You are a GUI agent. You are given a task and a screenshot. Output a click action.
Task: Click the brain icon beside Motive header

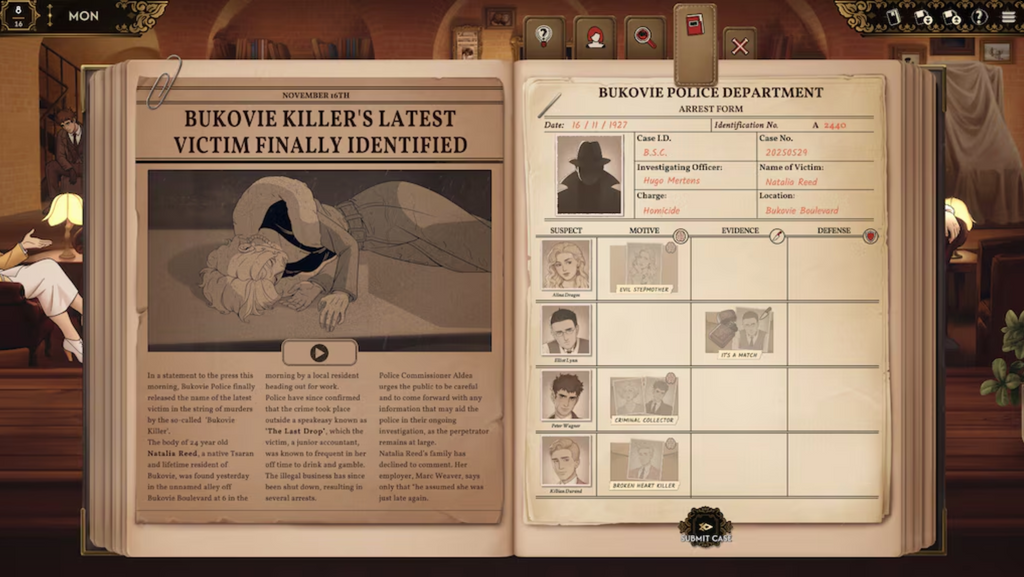click(680, 236)
